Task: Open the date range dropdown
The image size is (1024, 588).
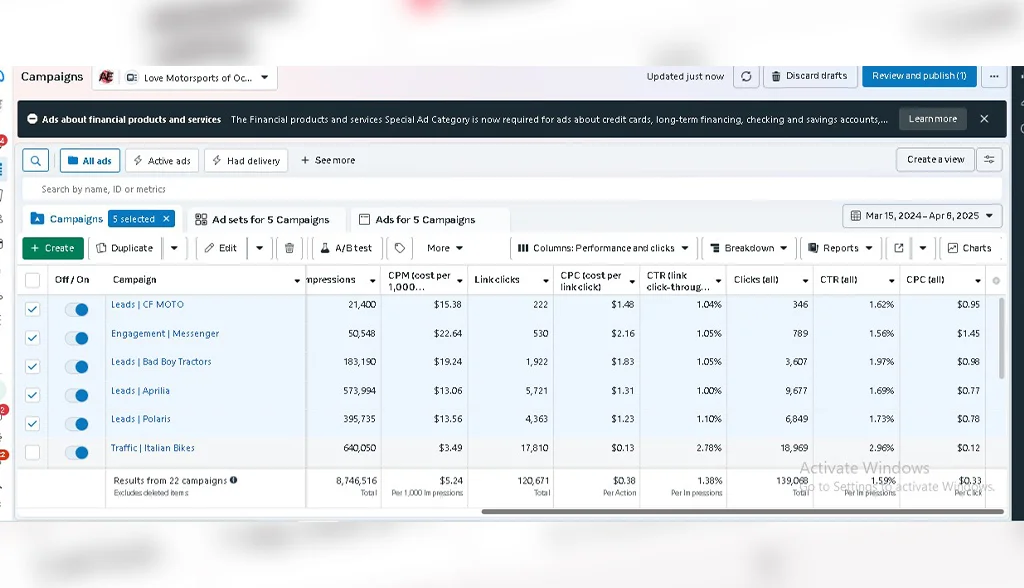Action: click(922, 216)
